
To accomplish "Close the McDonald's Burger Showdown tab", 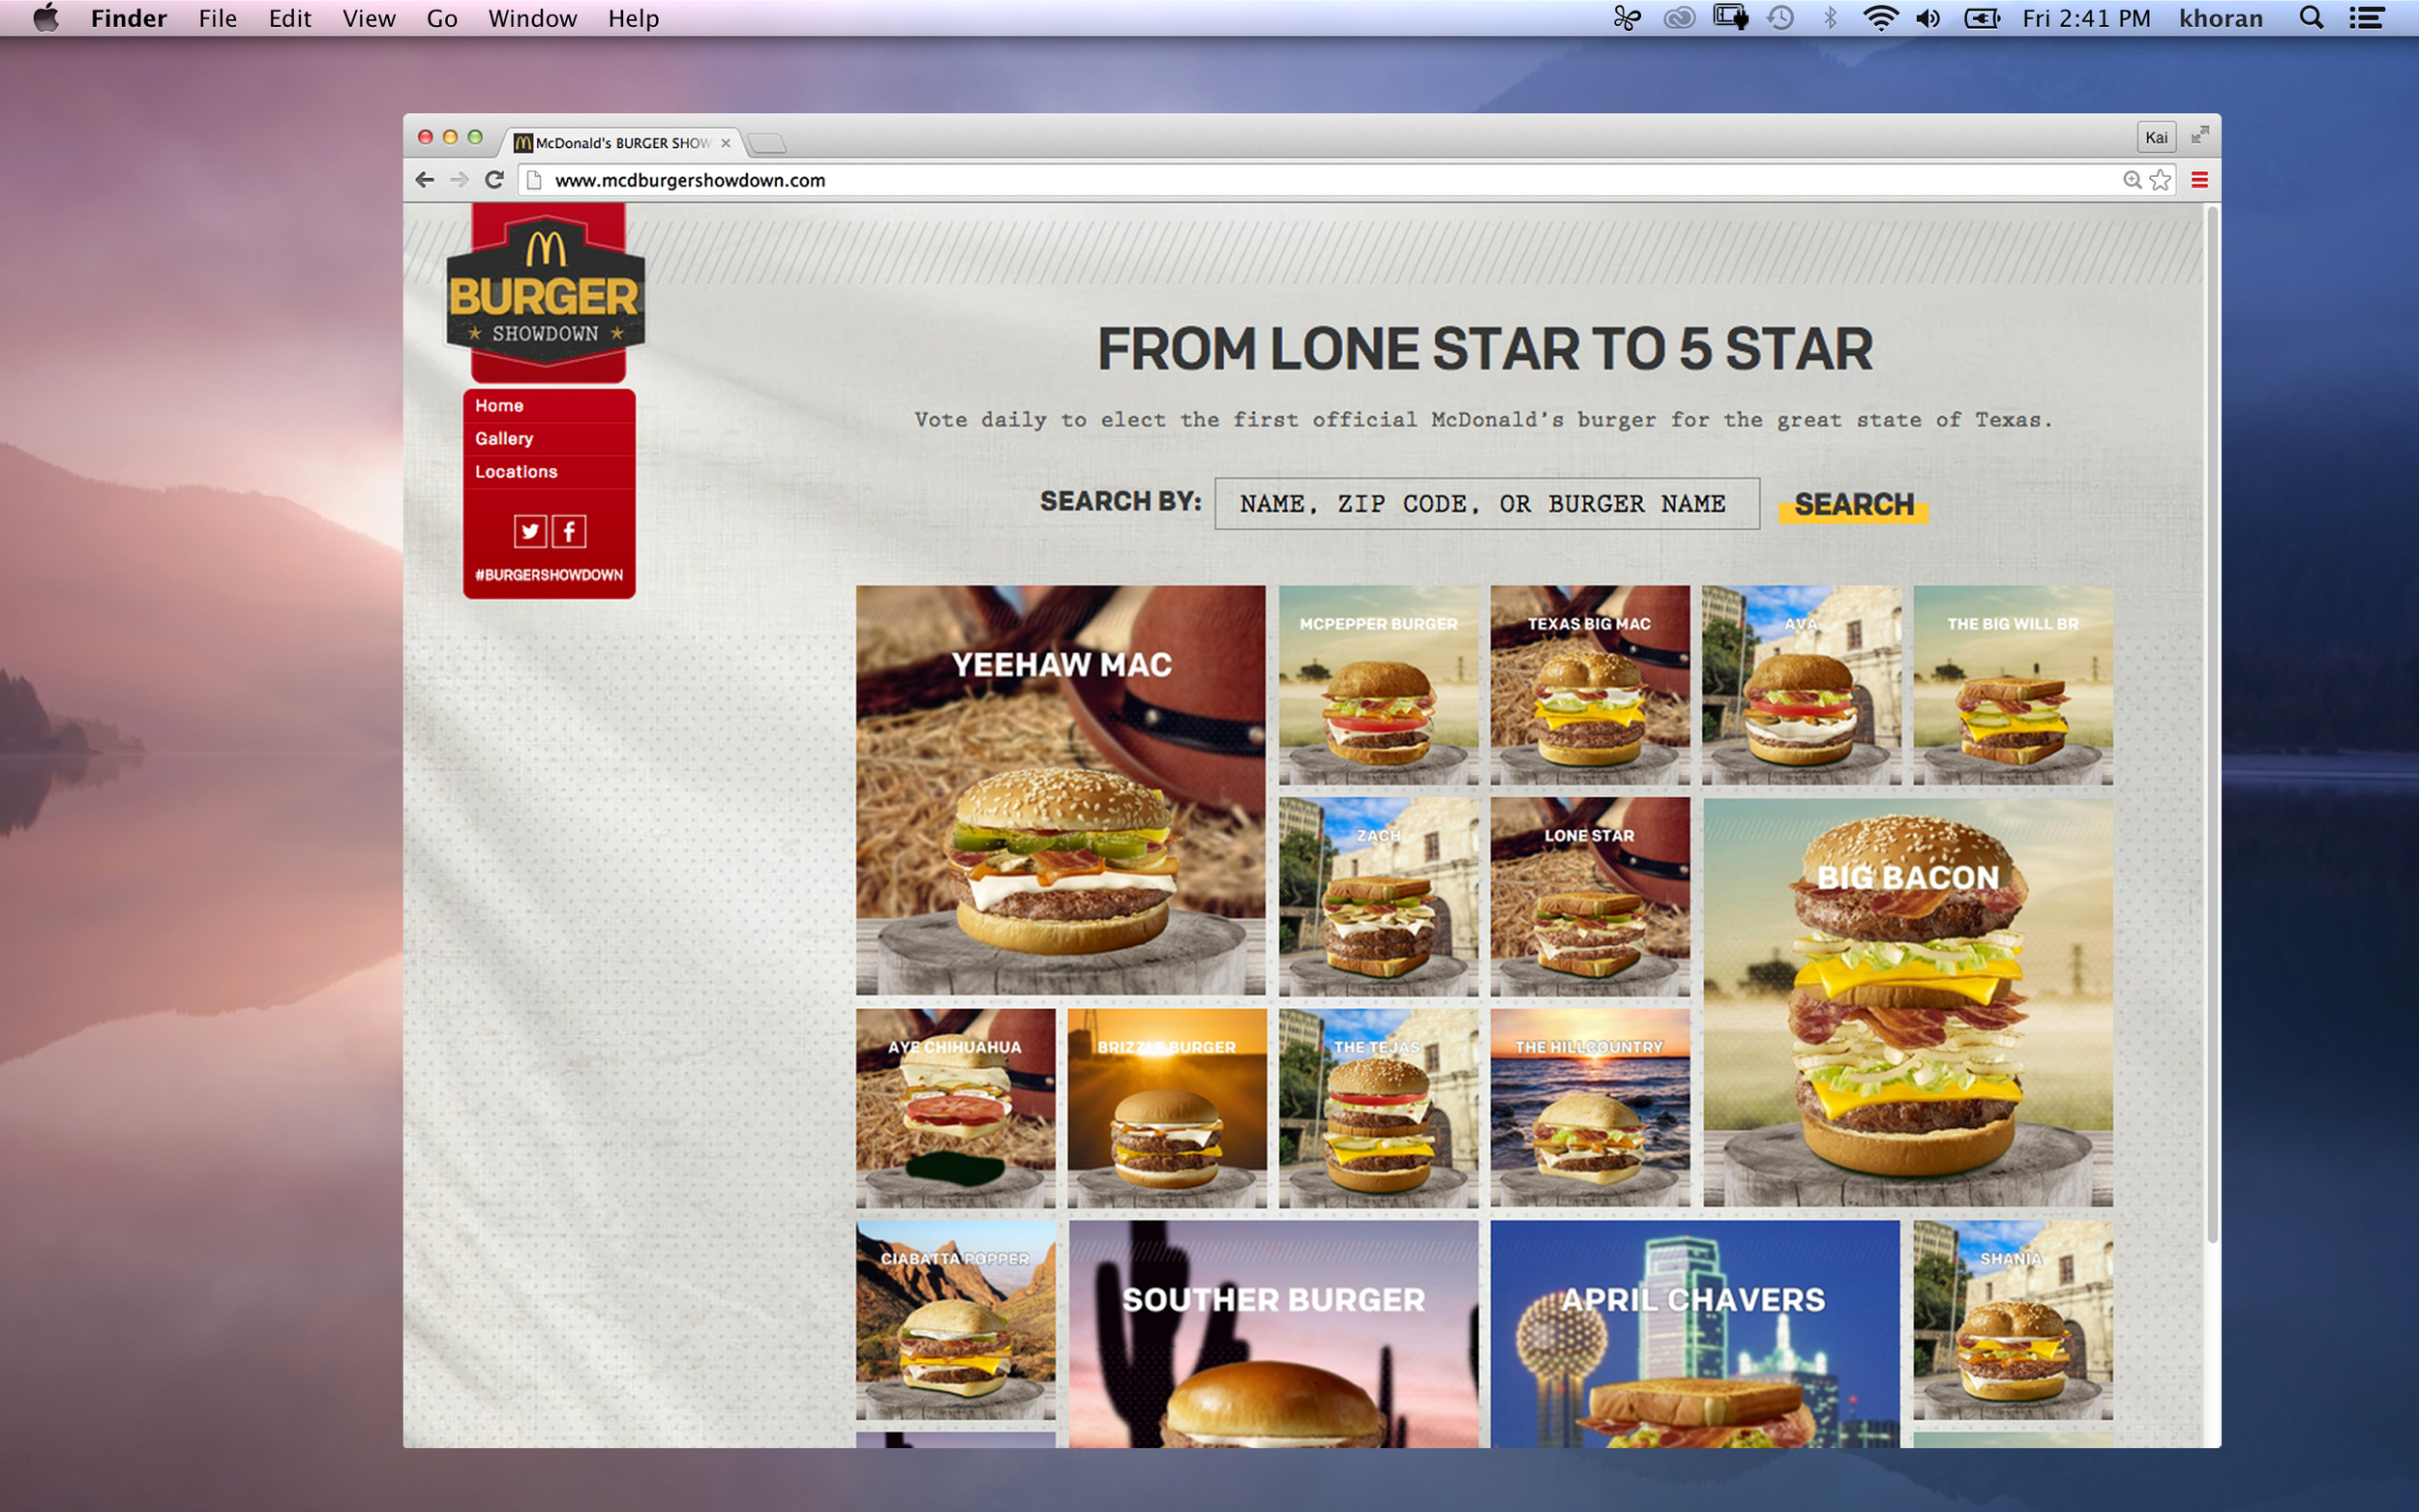I will [726, 143].
